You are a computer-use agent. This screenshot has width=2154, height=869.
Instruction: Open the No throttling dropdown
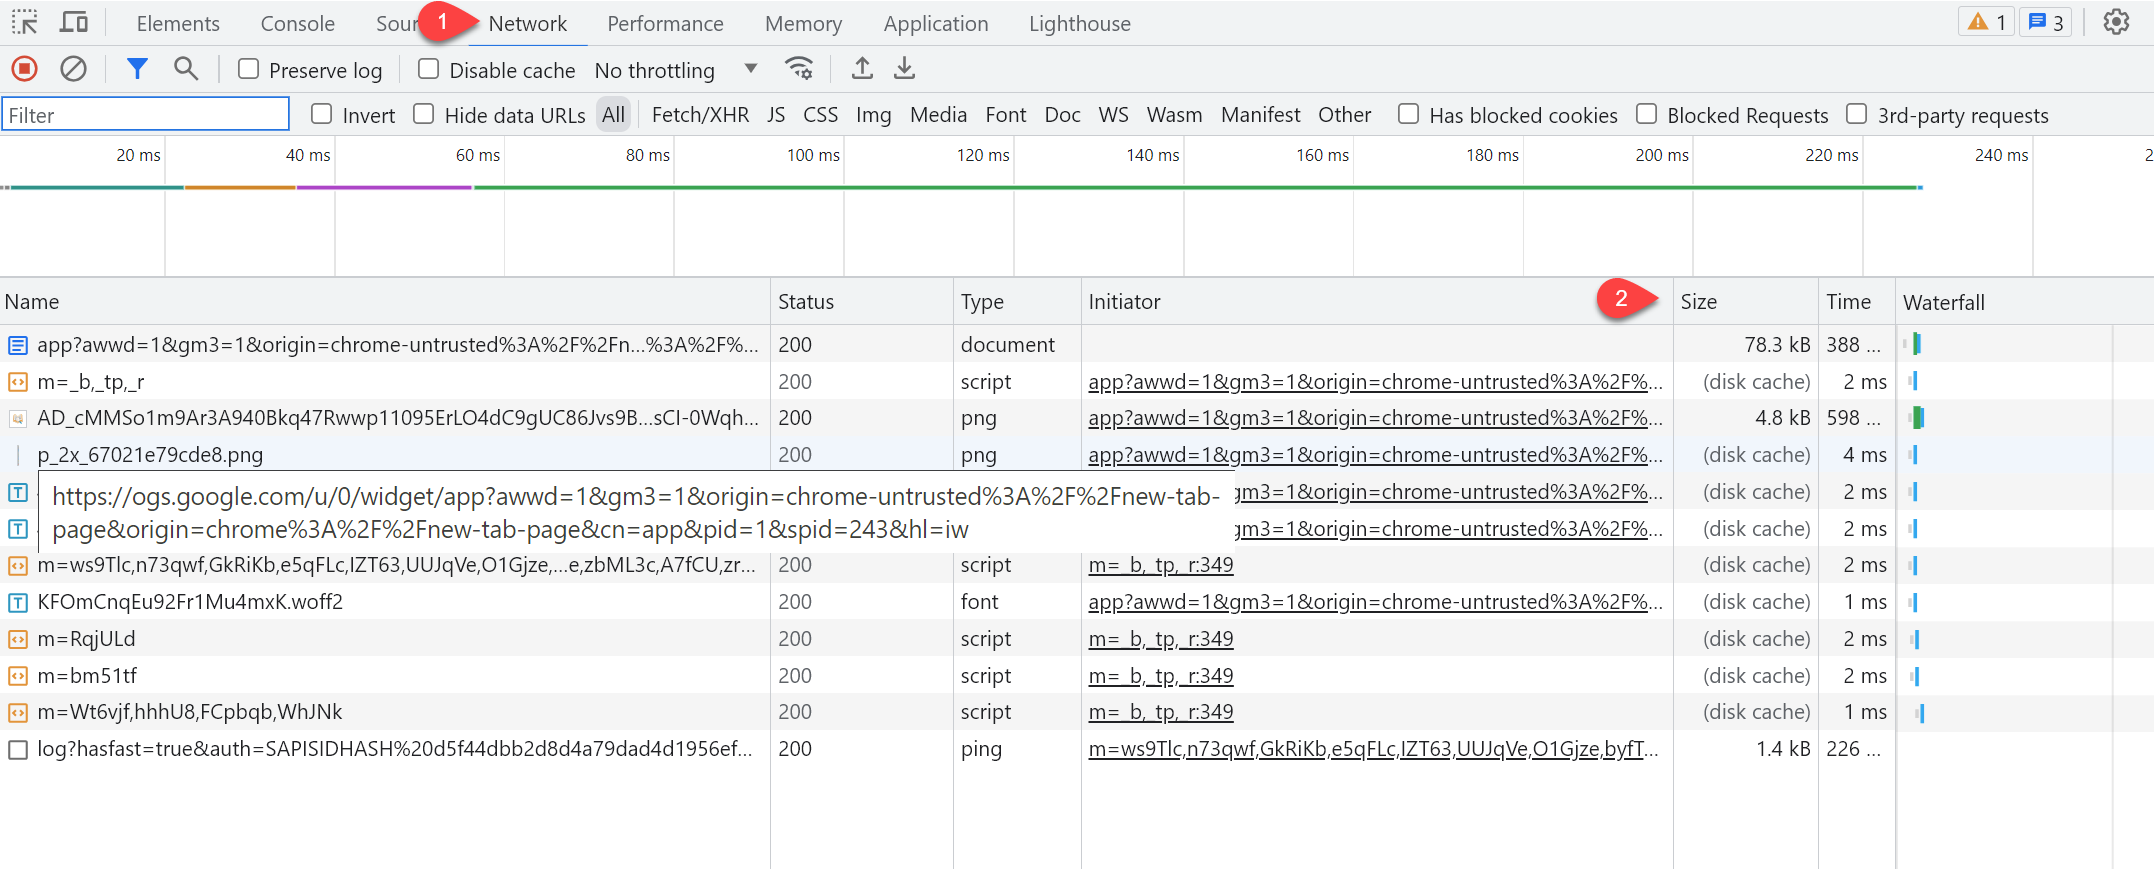(675, 70)
